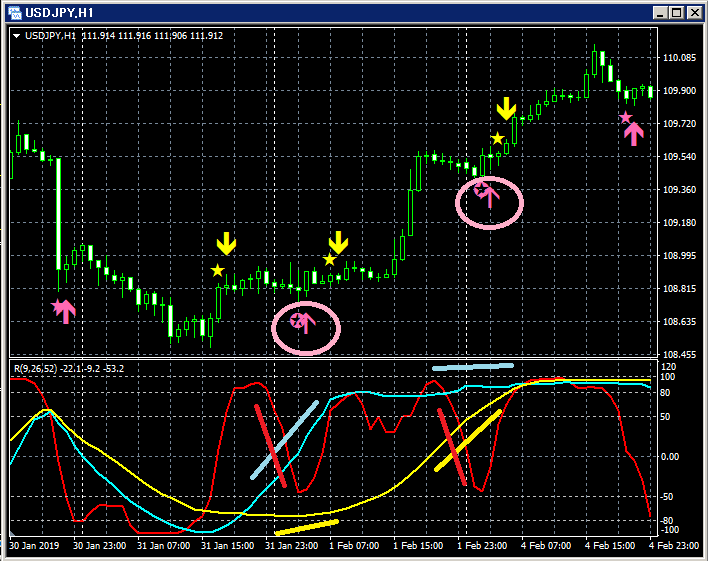
Task: Click the 110.085 price scale label
Action: 679,58
